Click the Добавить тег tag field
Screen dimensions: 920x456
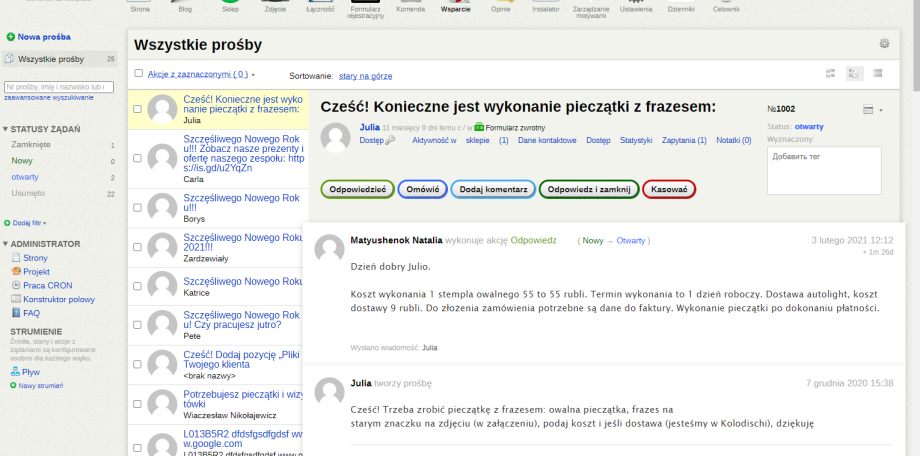[824, 170]
